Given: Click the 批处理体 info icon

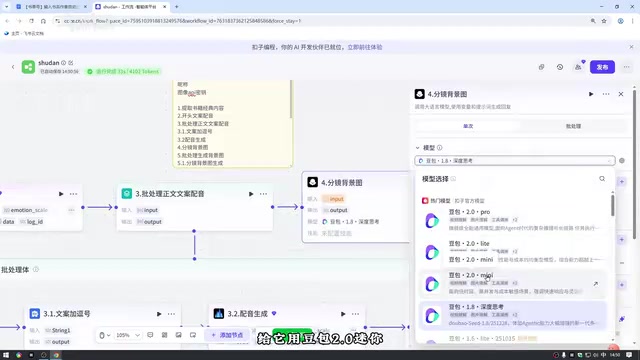Looking at the screenshot, I should [36, 269].
